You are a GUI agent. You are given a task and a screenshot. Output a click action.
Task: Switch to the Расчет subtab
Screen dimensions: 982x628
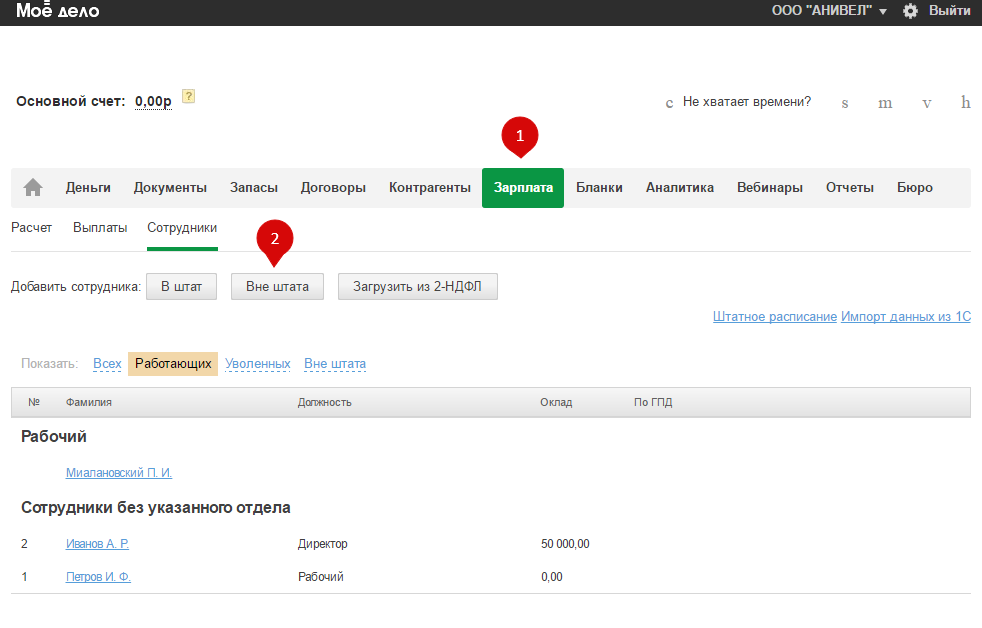31,228
